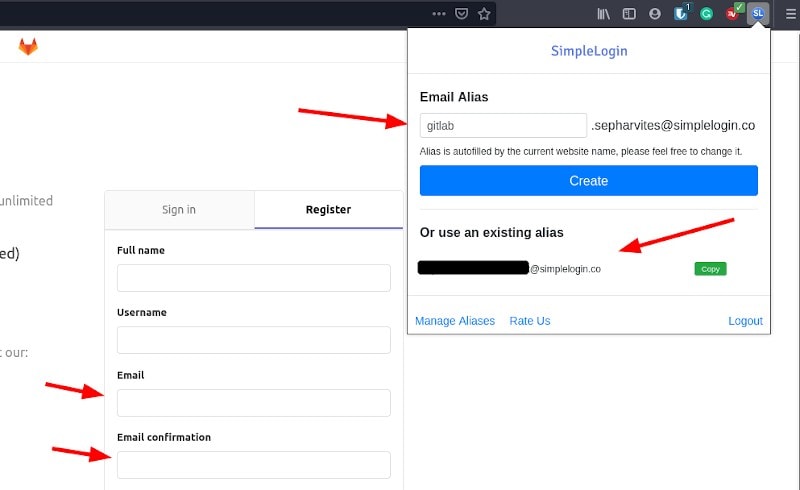Bookmark this page with the star icon
This screenshot has height=490, width=800.
(x=484, y=14)
